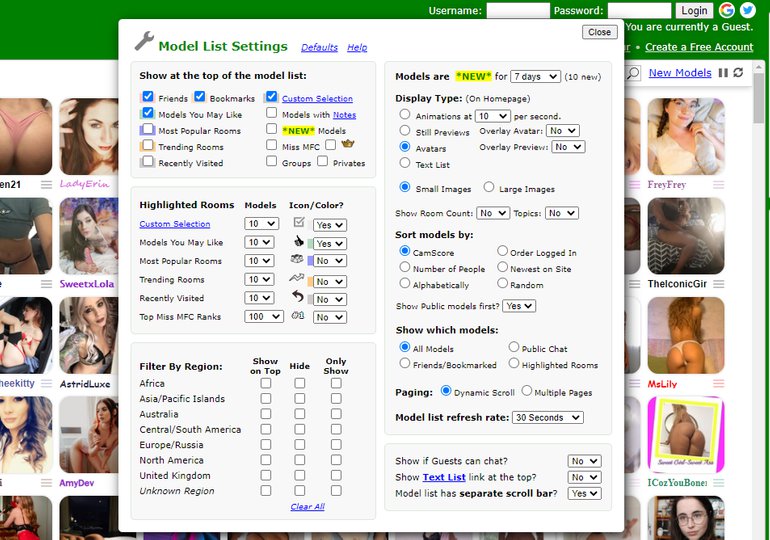Click the trending arrow icon for Trending Rooms
This screenshot has width=770, height=540.
(297, 278)
